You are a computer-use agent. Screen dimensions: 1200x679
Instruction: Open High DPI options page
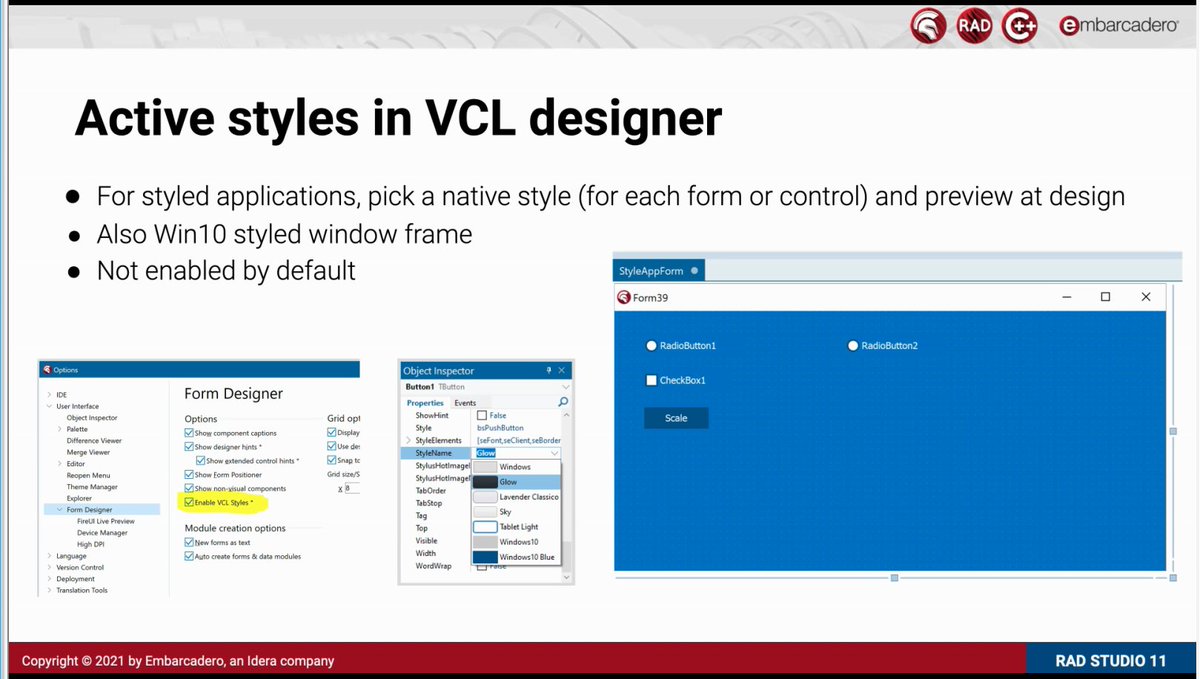(x=90, y=545)
